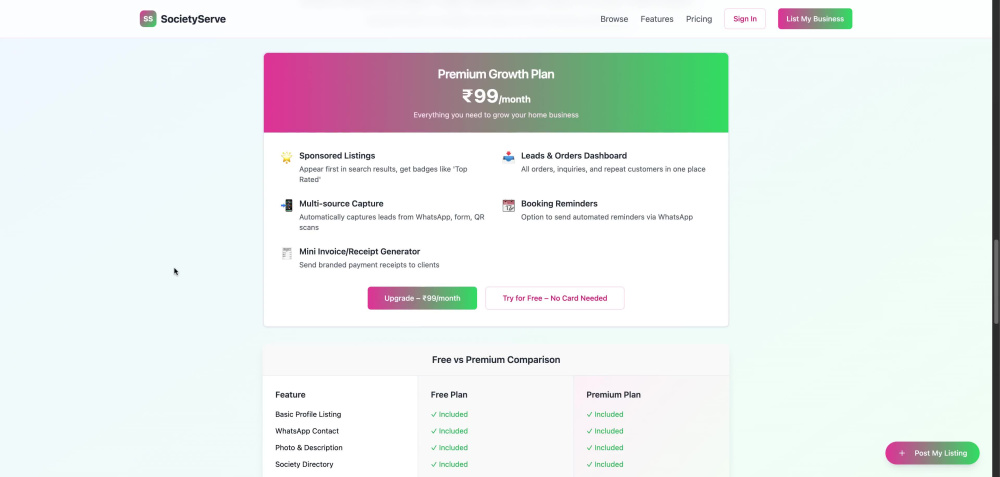Click the List My Business button
This screenshot has height=477, width=1000.
pos(814,18)
